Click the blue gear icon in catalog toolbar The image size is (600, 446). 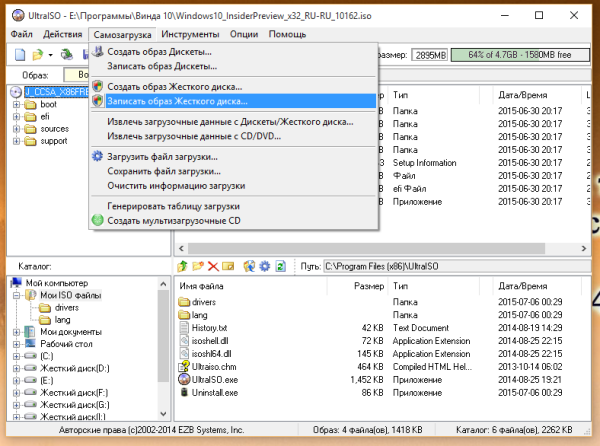pyautogui.click(x=265, y=266)
